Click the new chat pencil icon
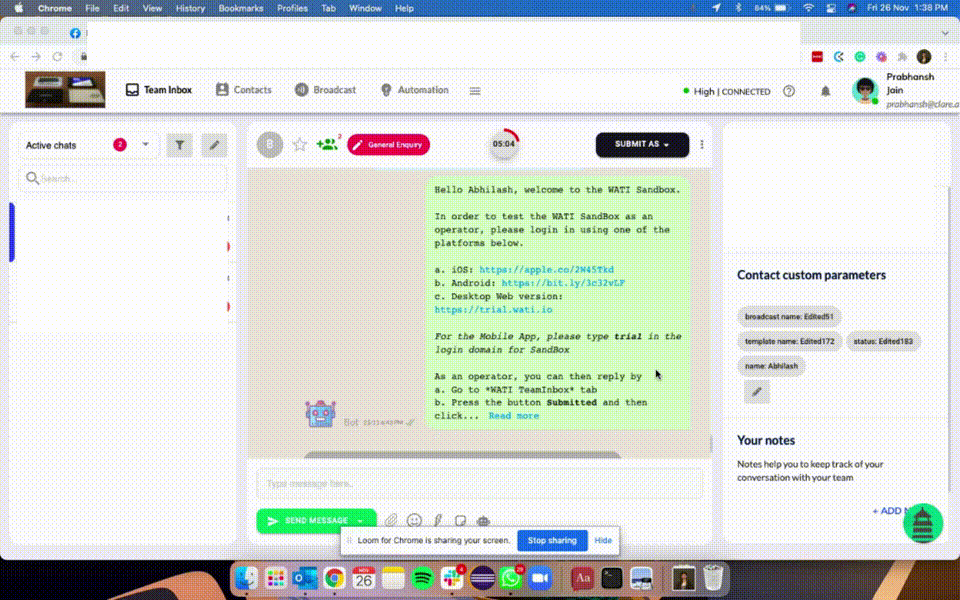 (214, 145)
